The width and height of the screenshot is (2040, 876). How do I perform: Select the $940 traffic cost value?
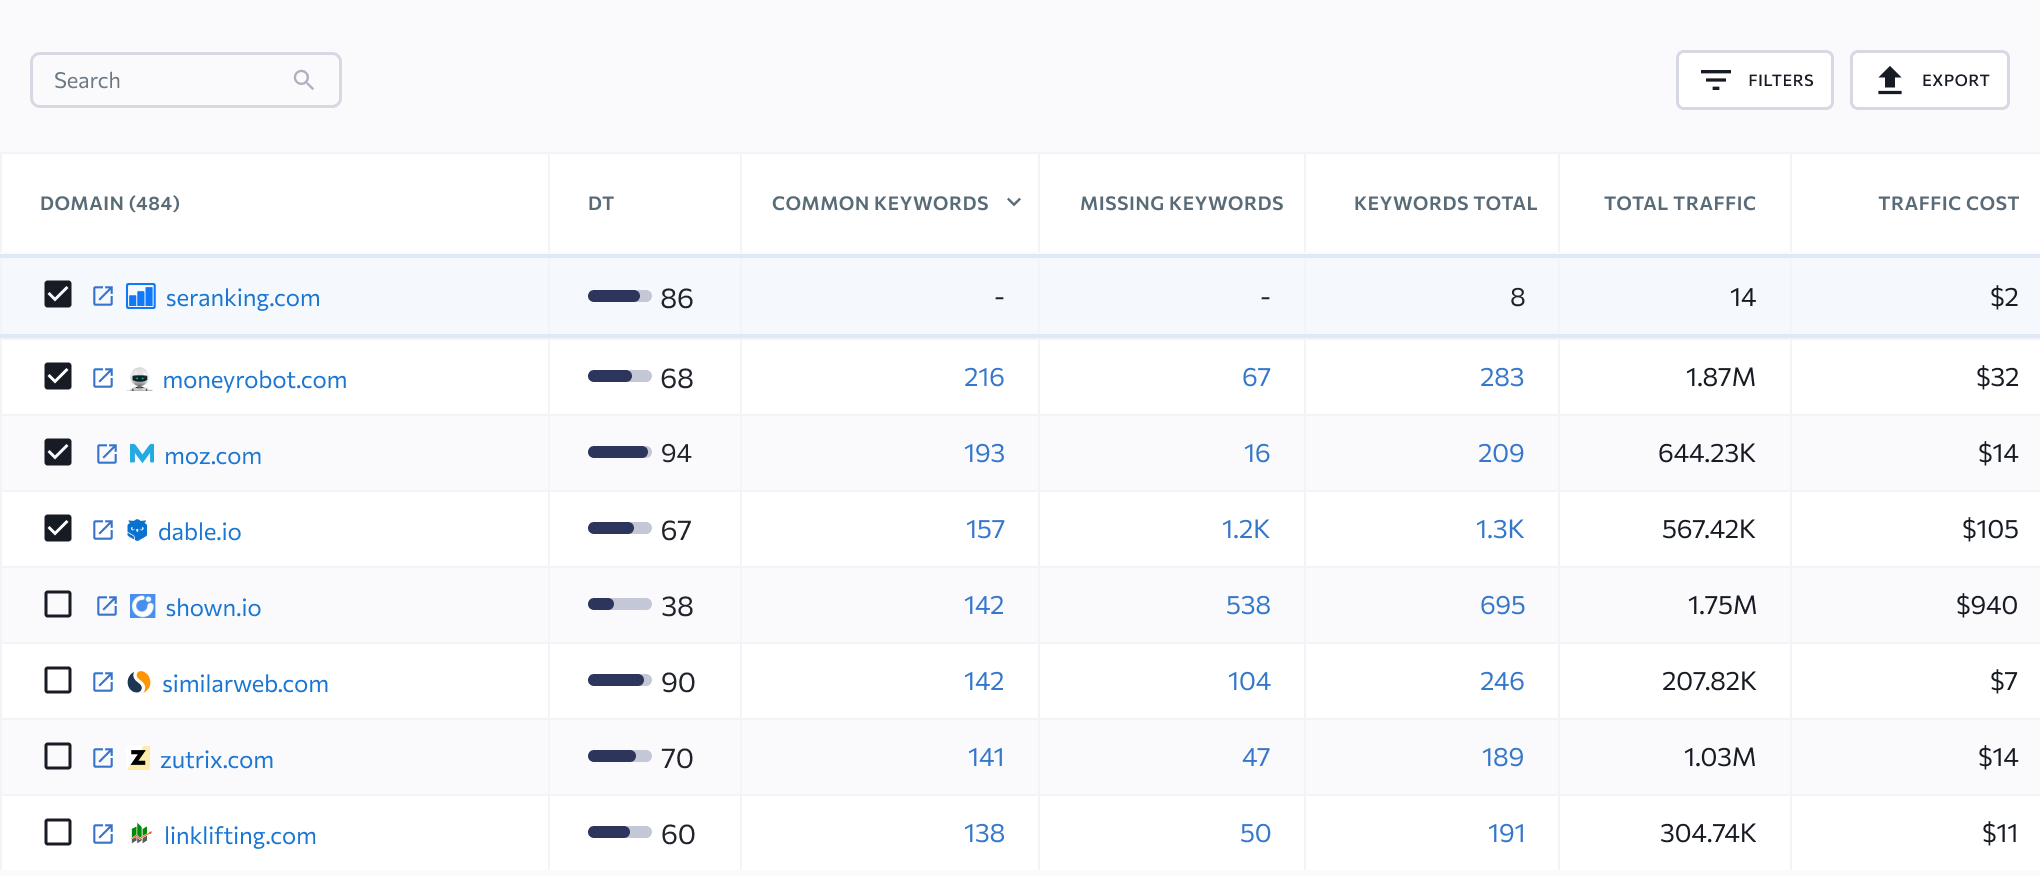[x=1987, y=605]
